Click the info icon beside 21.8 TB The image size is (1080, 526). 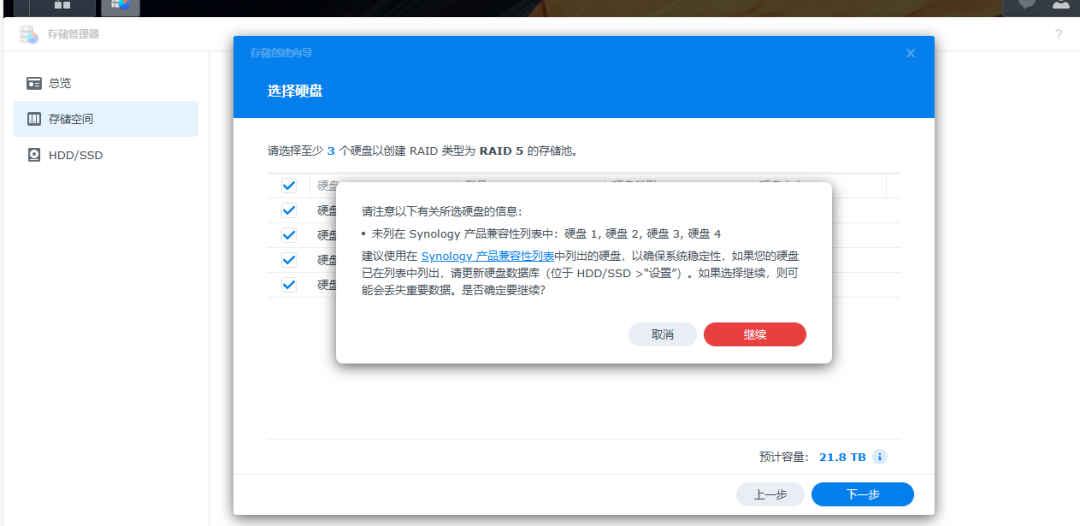click(880, 457)
